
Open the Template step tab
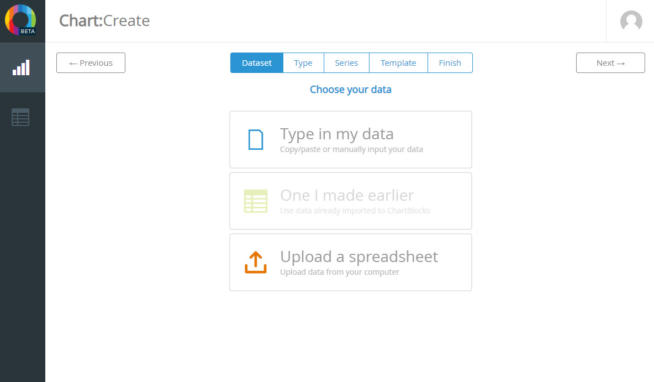tap(398, 63)
